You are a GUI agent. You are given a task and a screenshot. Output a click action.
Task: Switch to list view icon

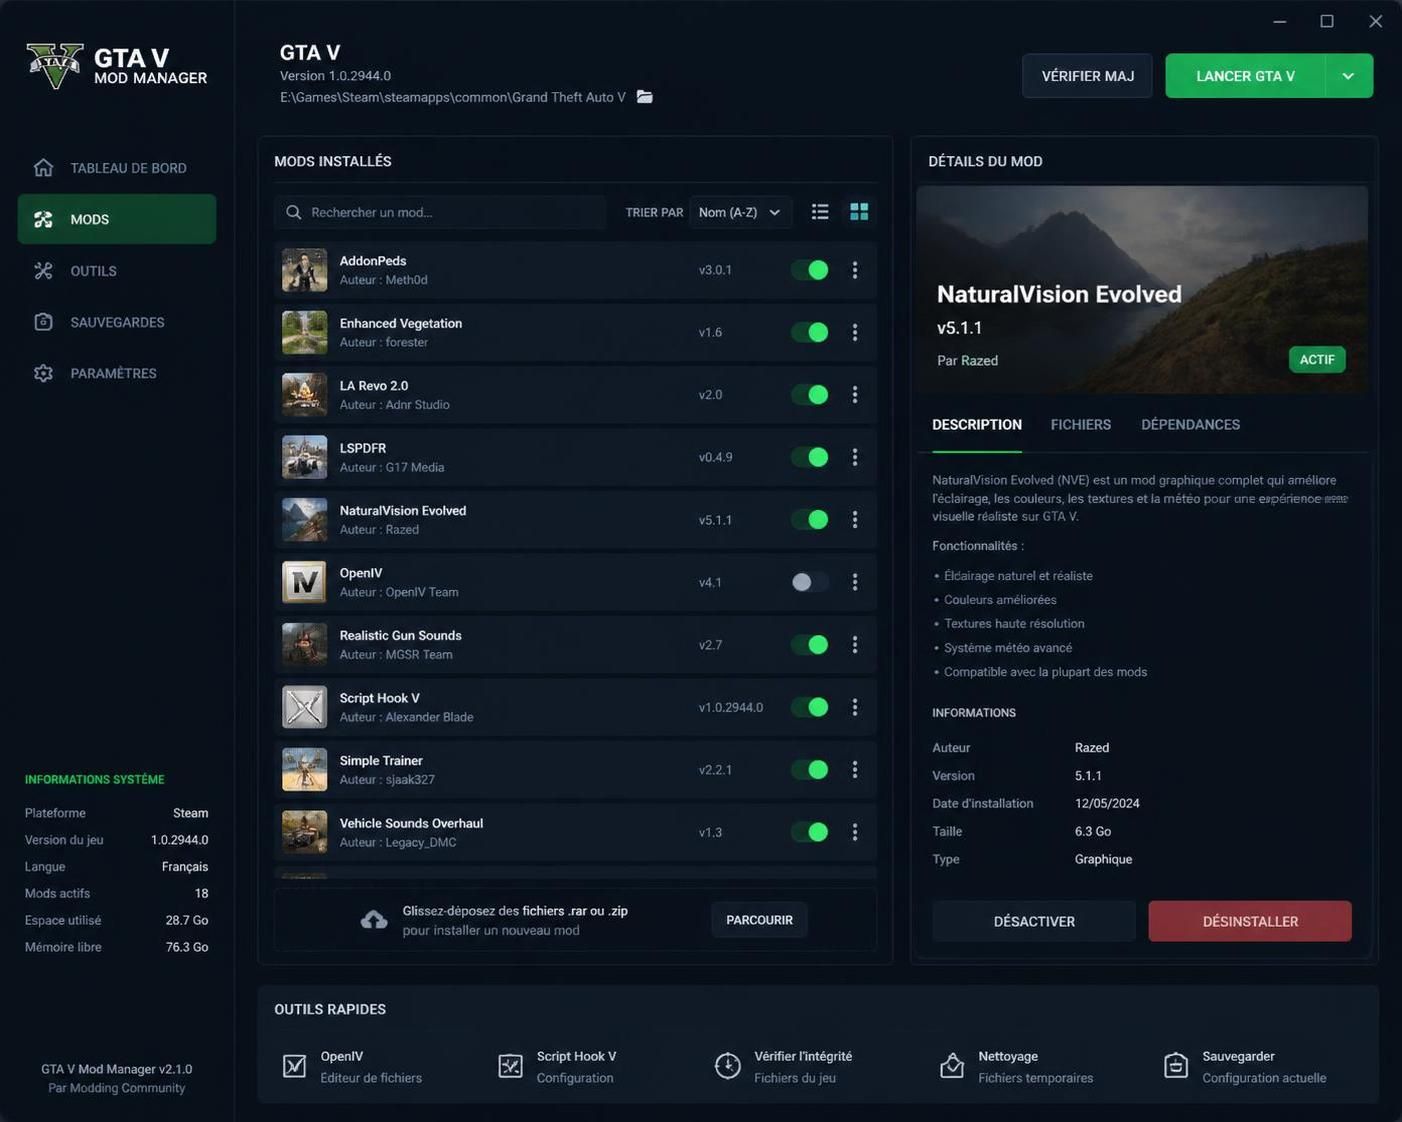point(820,212)
